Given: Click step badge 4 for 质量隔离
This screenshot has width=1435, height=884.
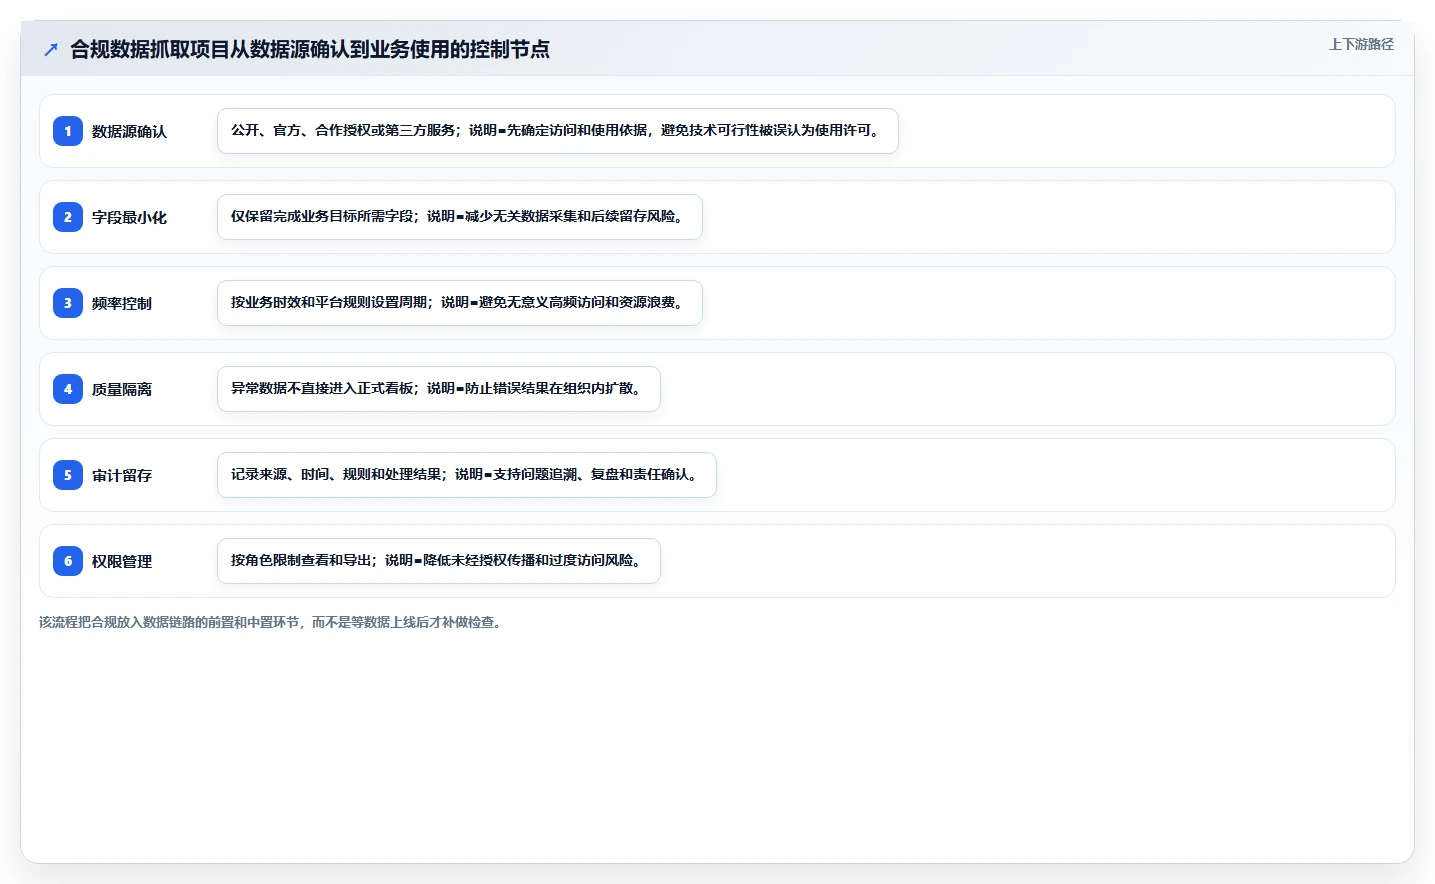Looking at the screenshot, I should 68,389.
